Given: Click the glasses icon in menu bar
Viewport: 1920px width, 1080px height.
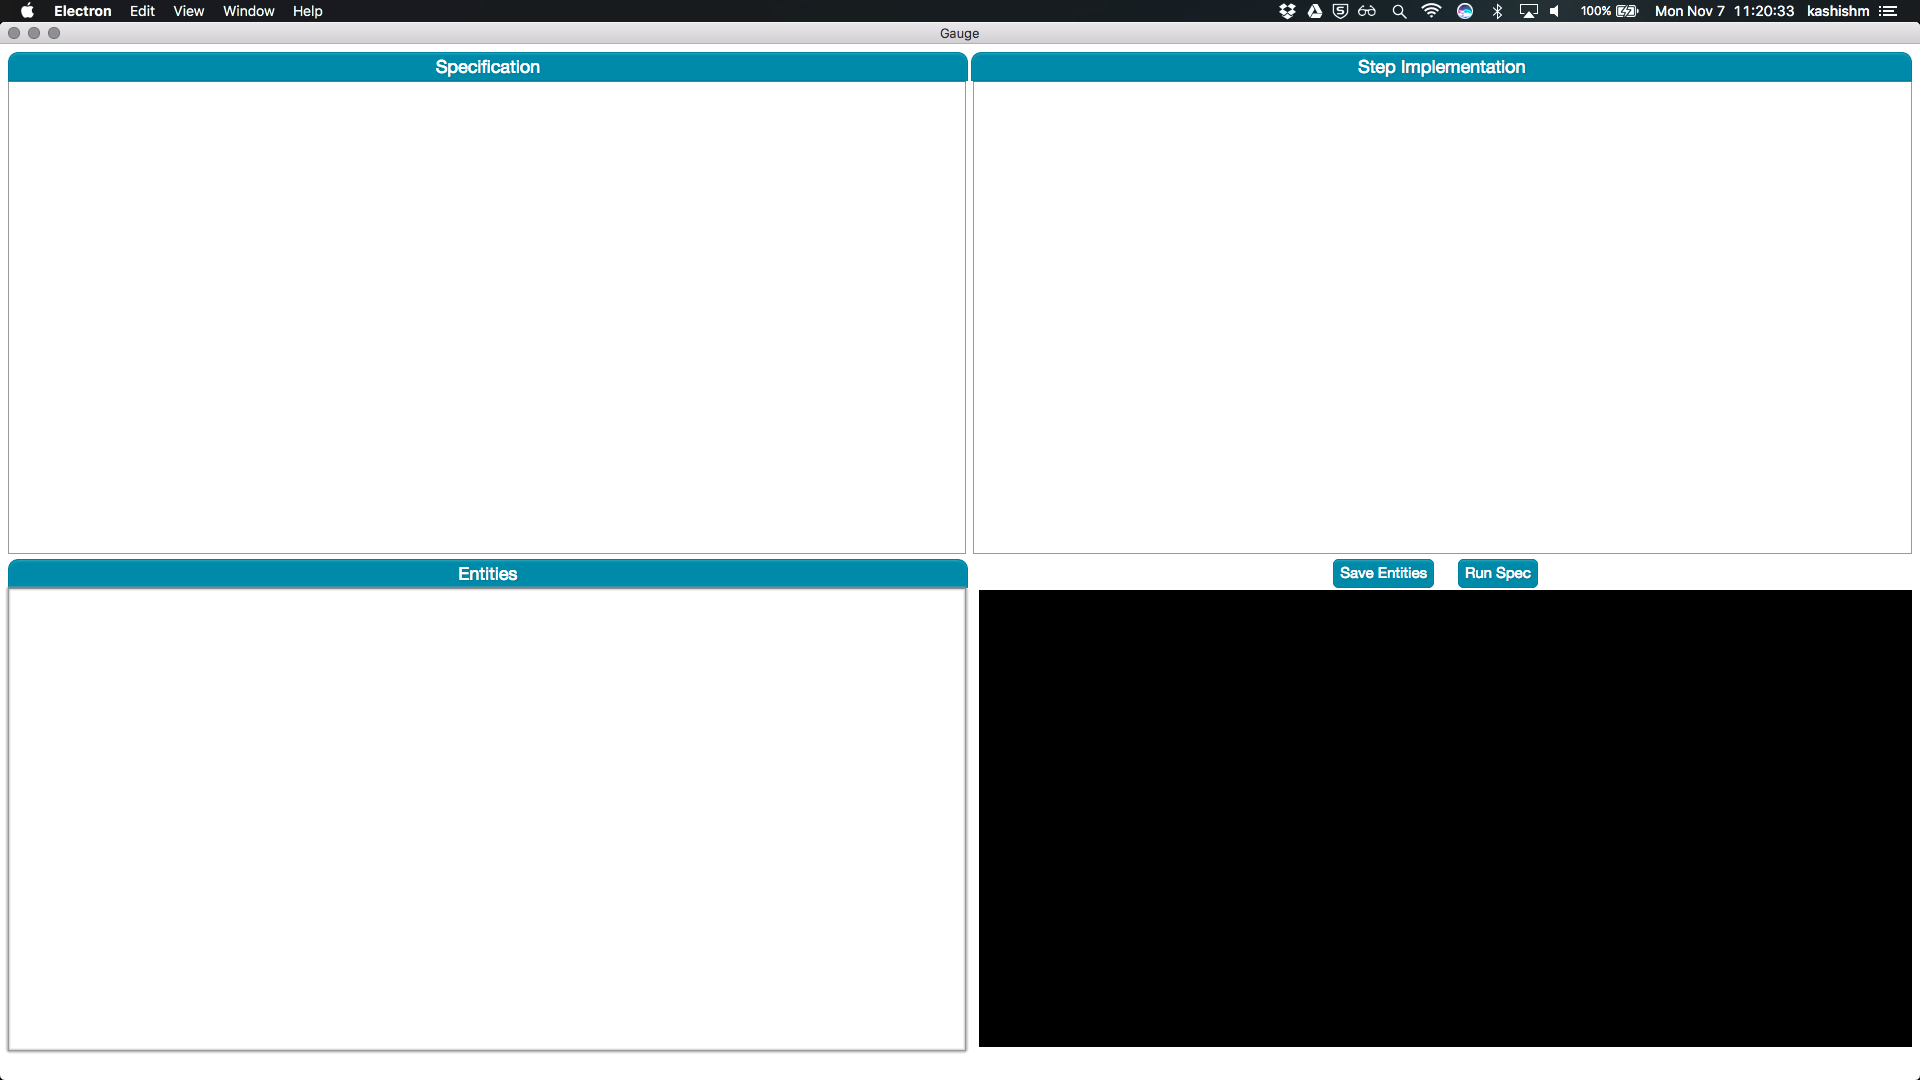Looking at the screenshot, I should 1367,11.
